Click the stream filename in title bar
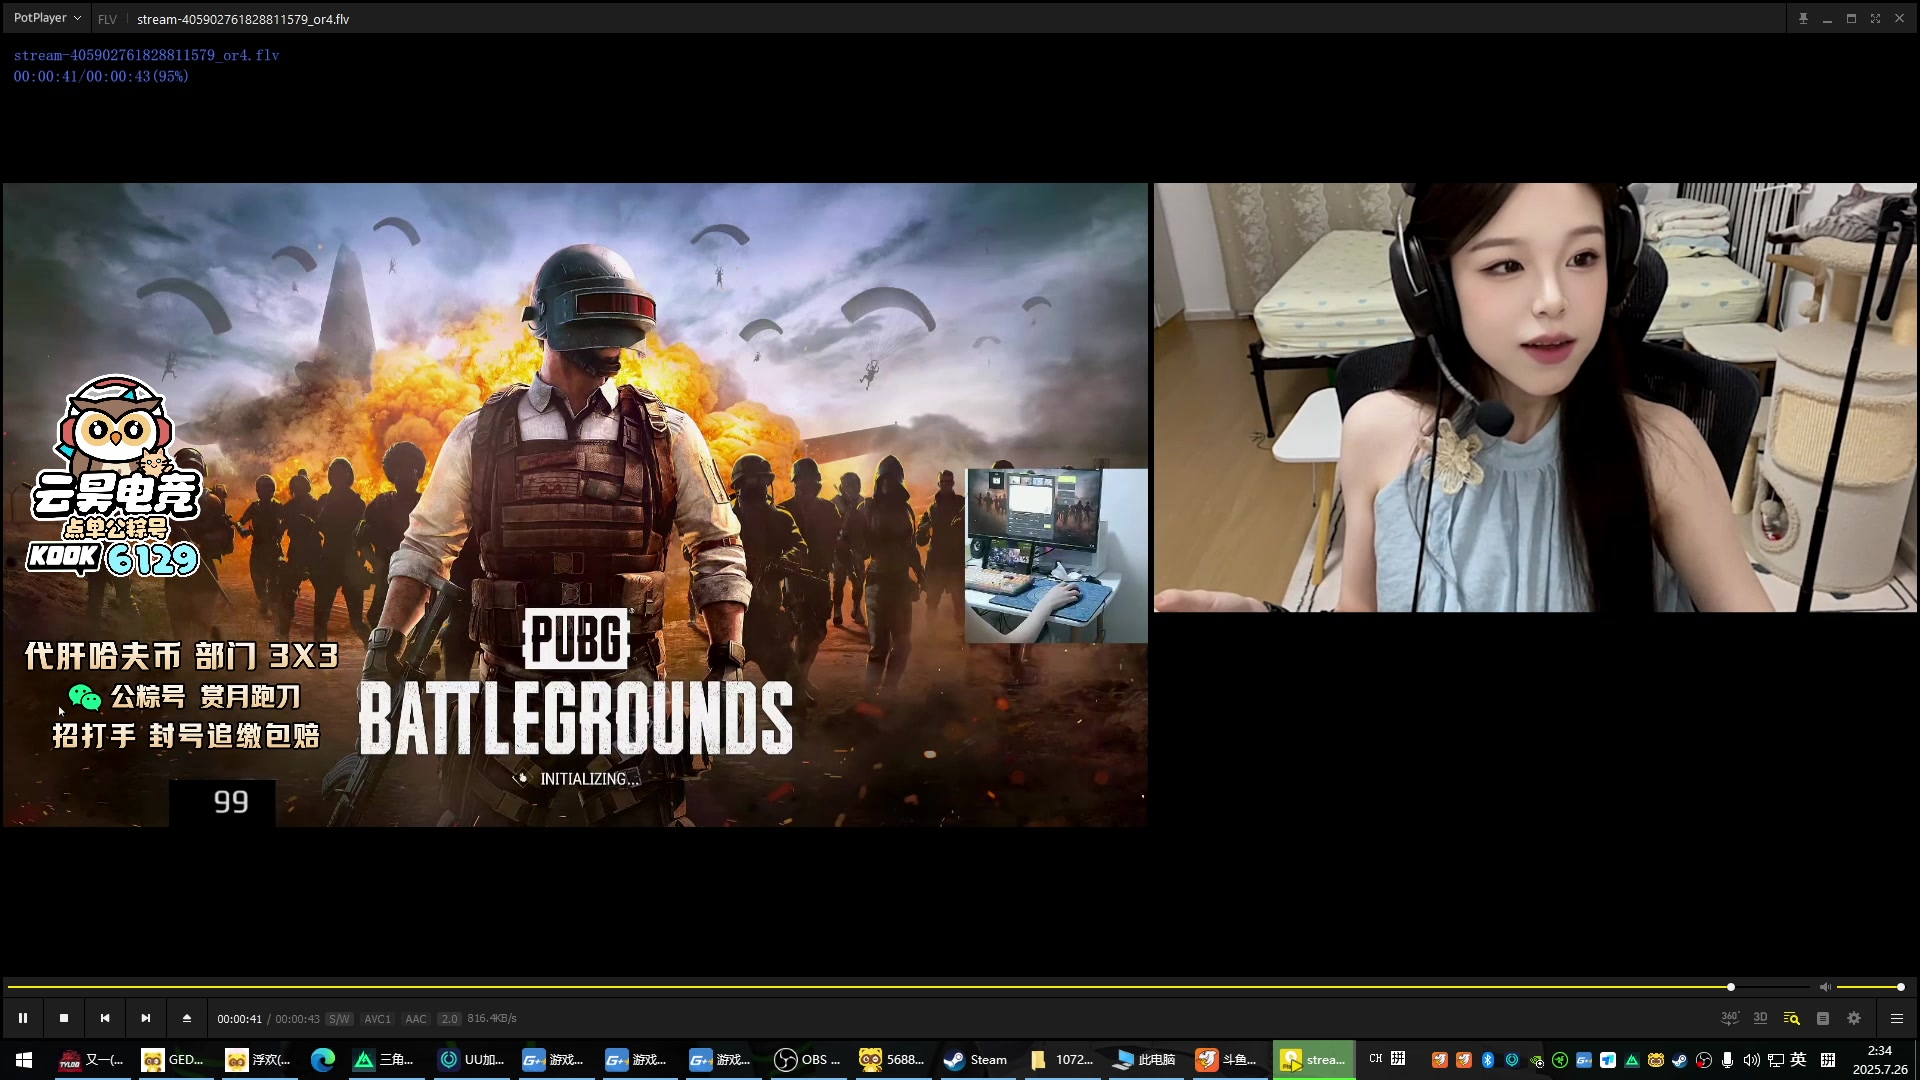Screen dimensions: 1920x1080 click(x=243, y=19)
